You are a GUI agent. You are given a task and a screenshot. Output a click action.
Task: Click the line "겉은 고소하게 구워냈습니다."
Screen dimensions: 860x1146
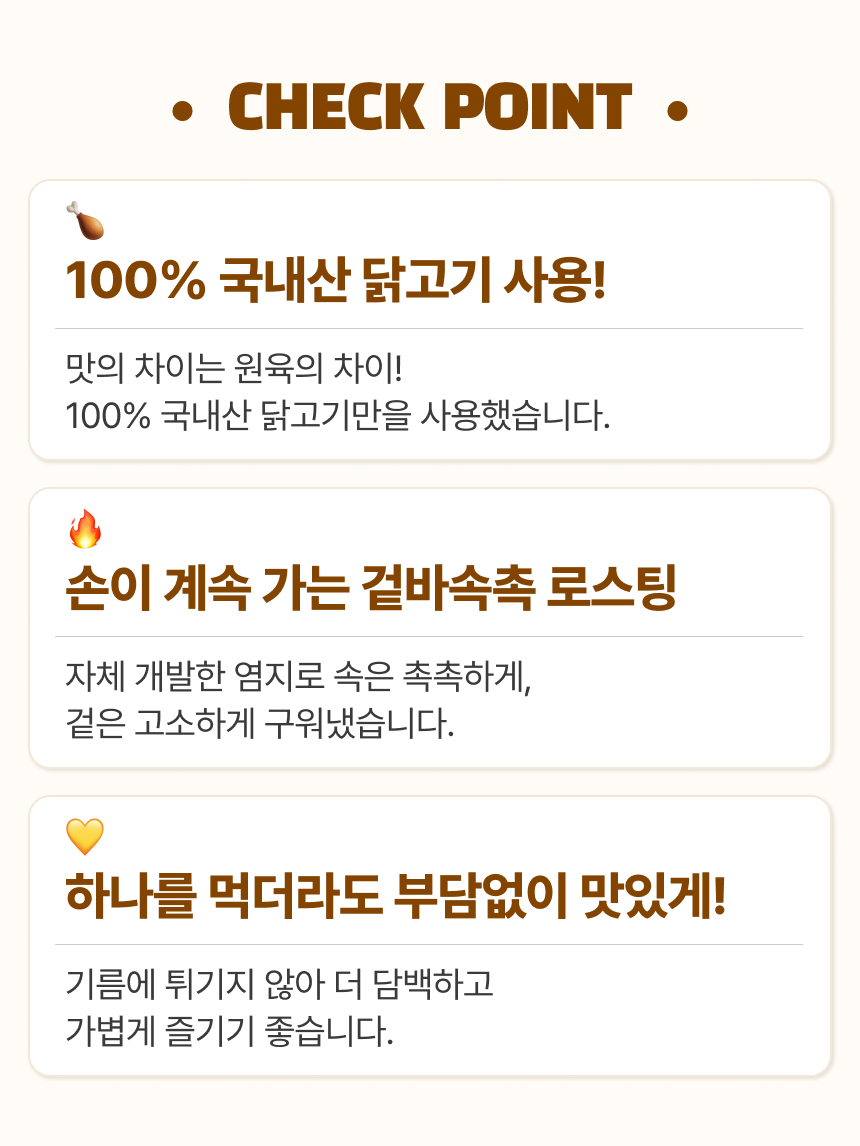click(259, 723)
